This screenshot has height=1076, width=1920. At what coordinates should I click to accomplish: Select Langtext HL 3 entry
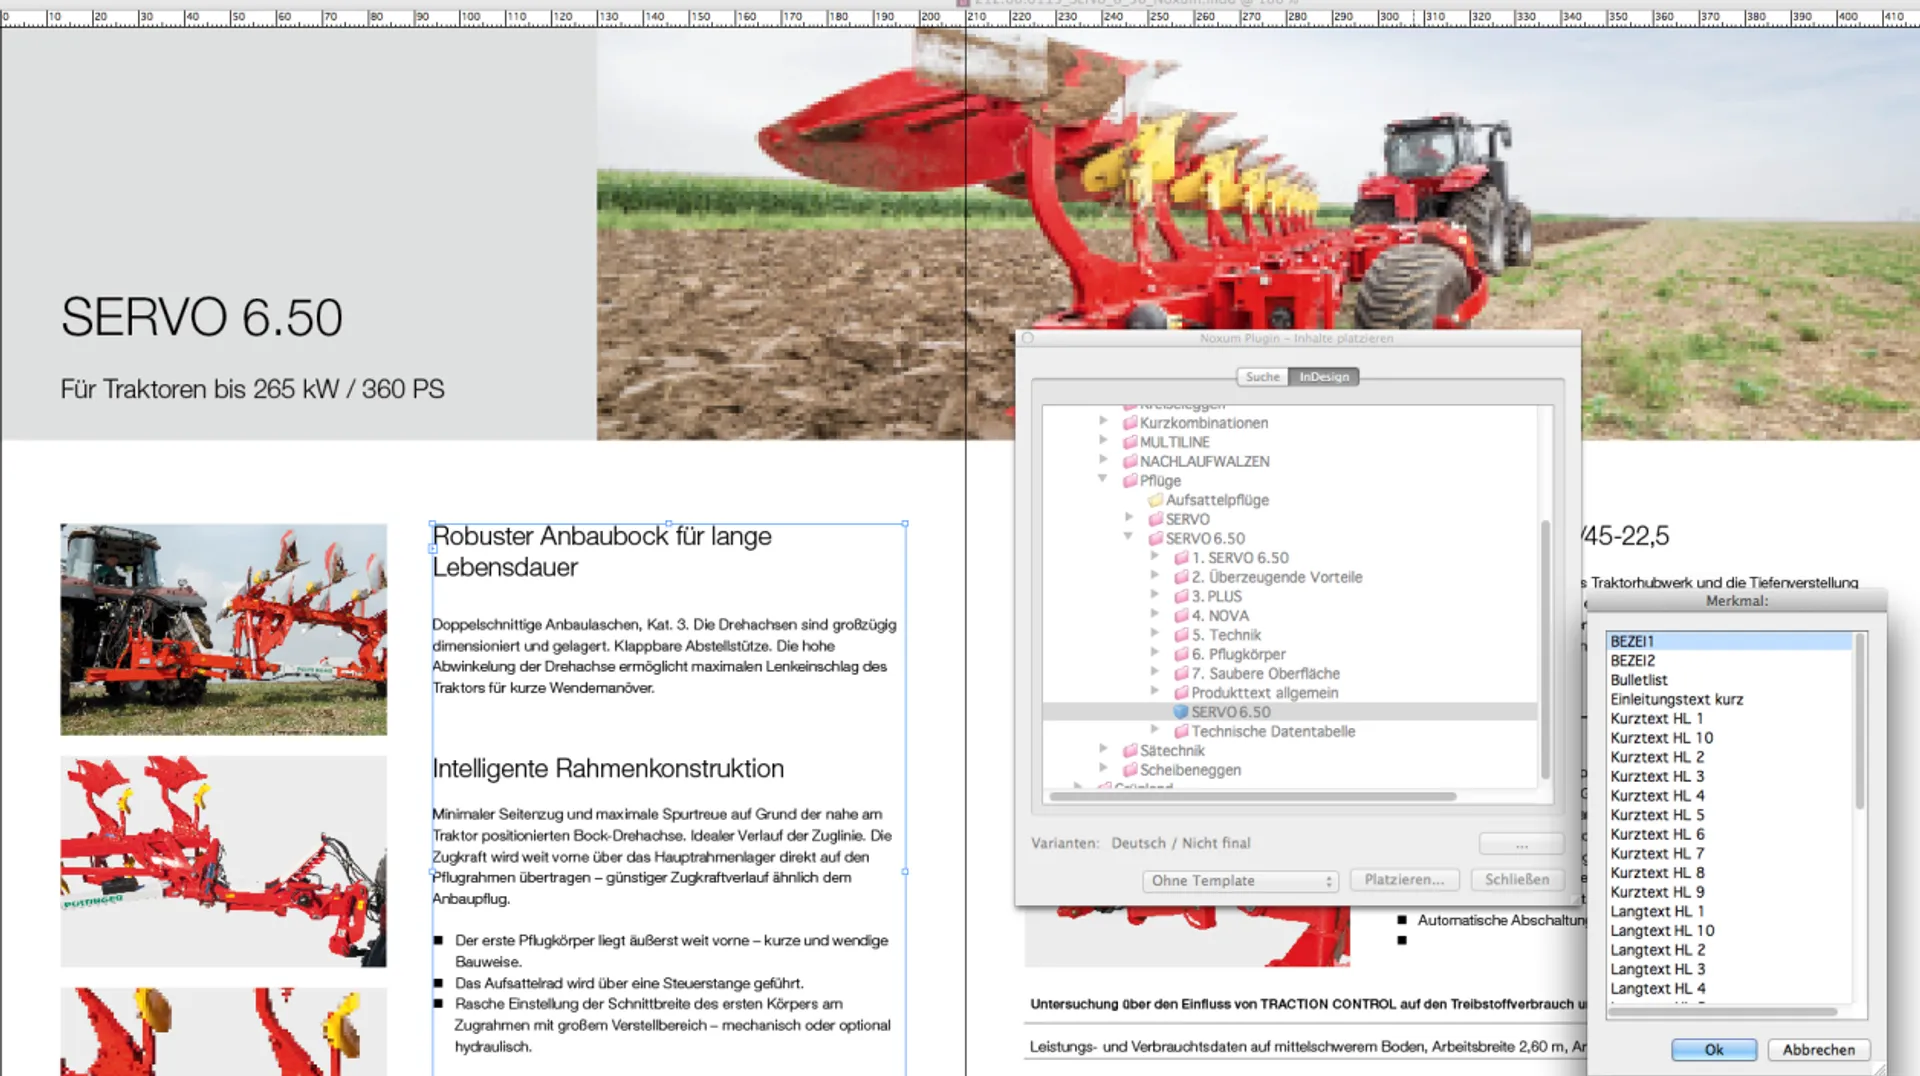click(x=1729, y=969)
